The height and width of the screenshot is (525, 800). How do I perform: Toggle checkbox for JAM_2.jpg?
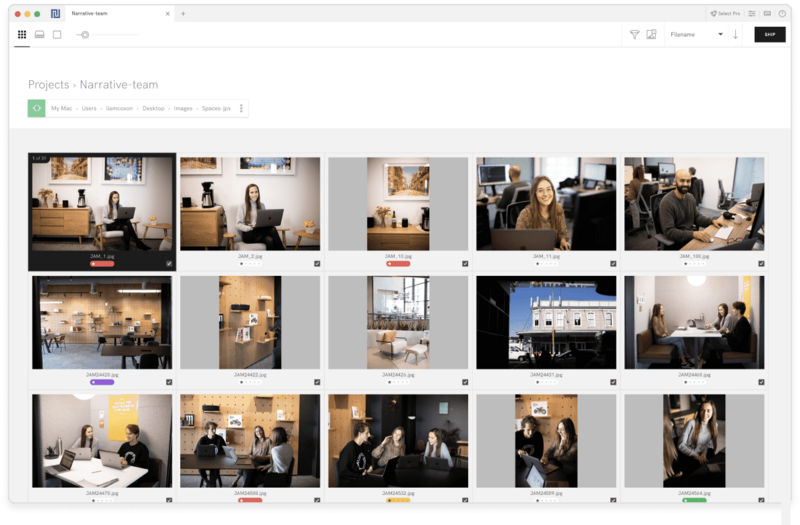317,264
